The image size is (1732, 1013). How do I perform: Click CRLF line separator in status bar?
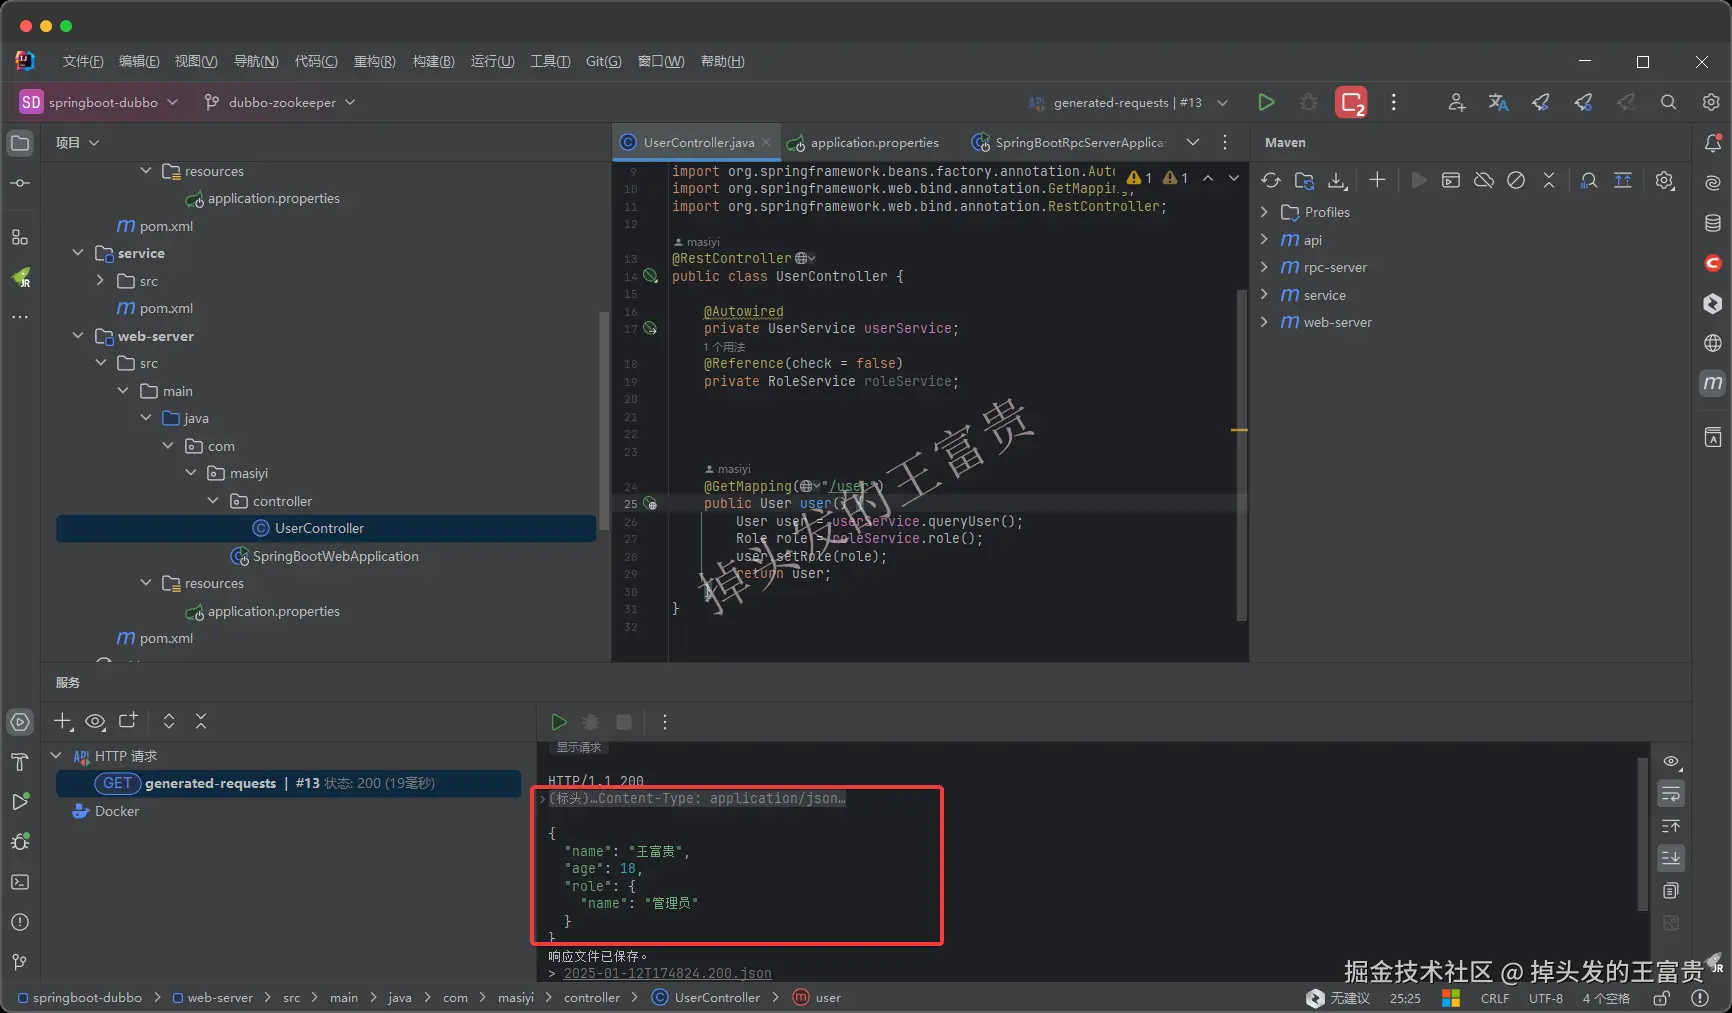pos(1495,998)
